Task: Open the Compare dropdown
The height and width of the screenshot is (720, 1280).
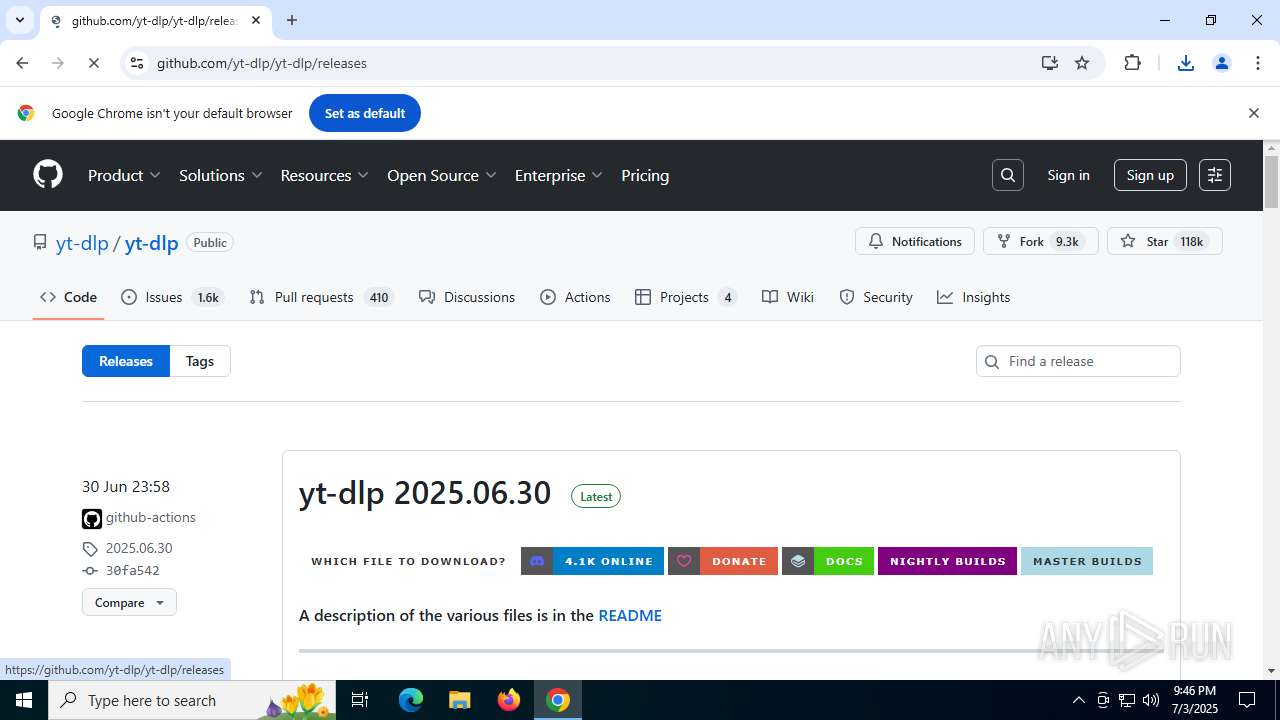Action: point(129,602)
